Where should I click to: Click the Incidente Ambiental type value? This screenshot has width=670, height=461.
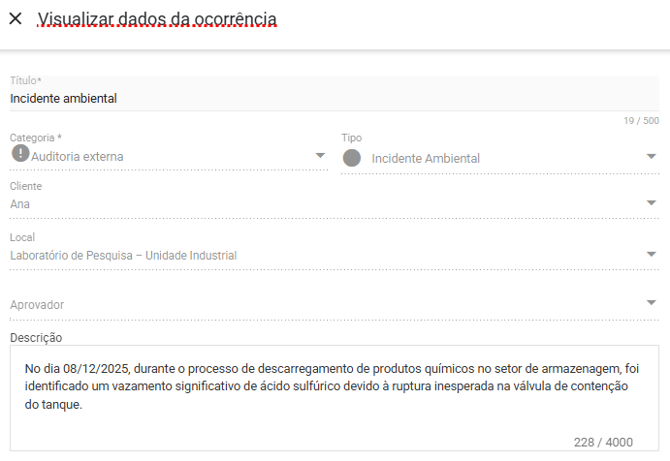point(425,158)
